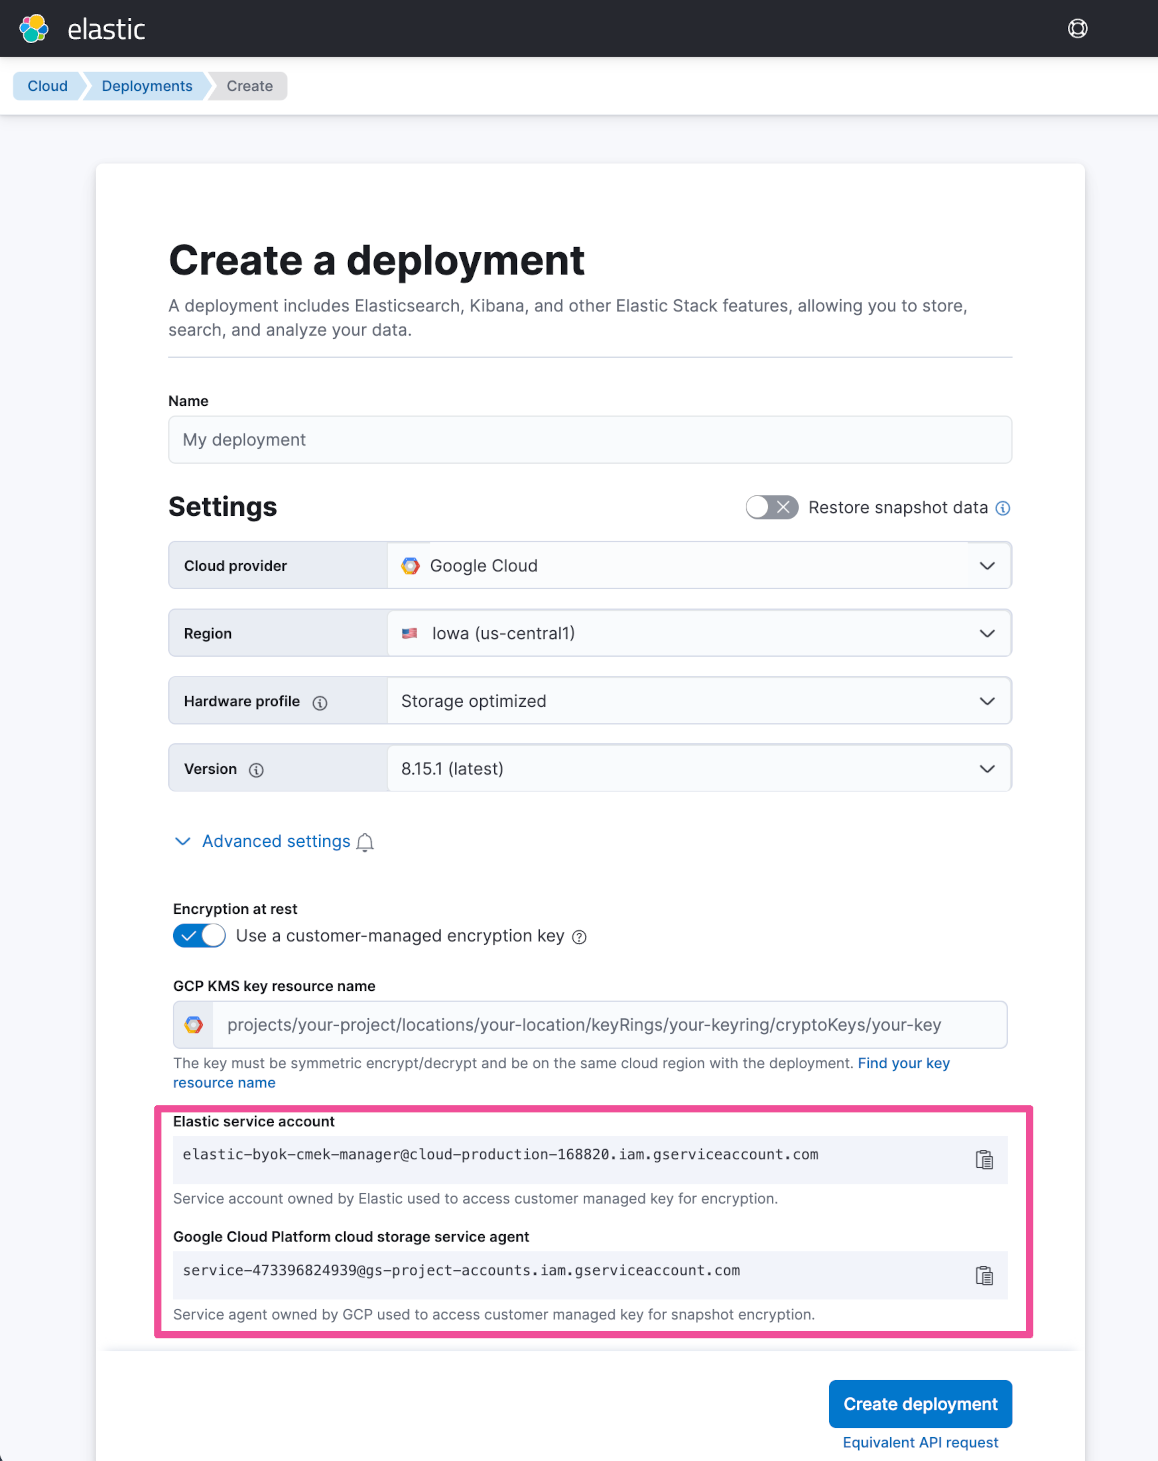
Task: Toggle Restore snapshot data switch
Action: pos(772,507)
